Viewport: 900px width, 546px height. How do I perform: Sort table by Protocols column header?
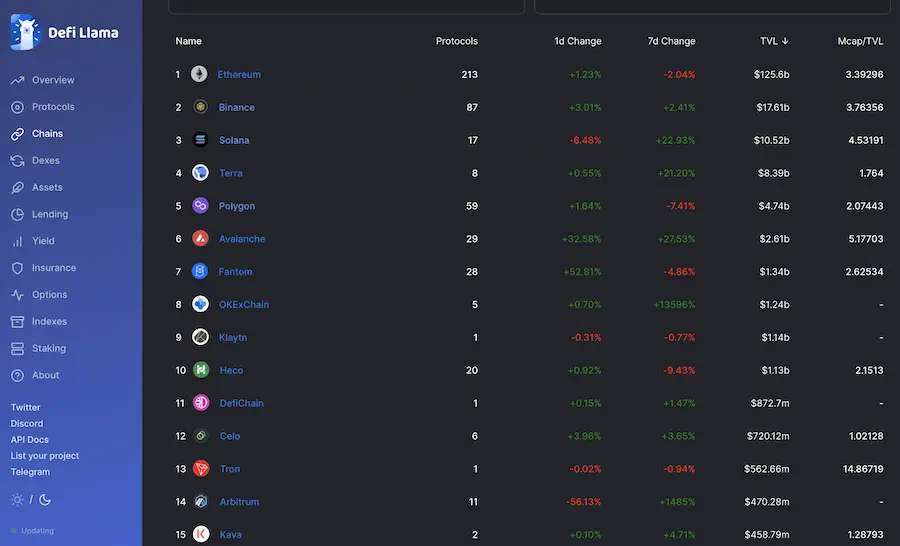[457, 41]
